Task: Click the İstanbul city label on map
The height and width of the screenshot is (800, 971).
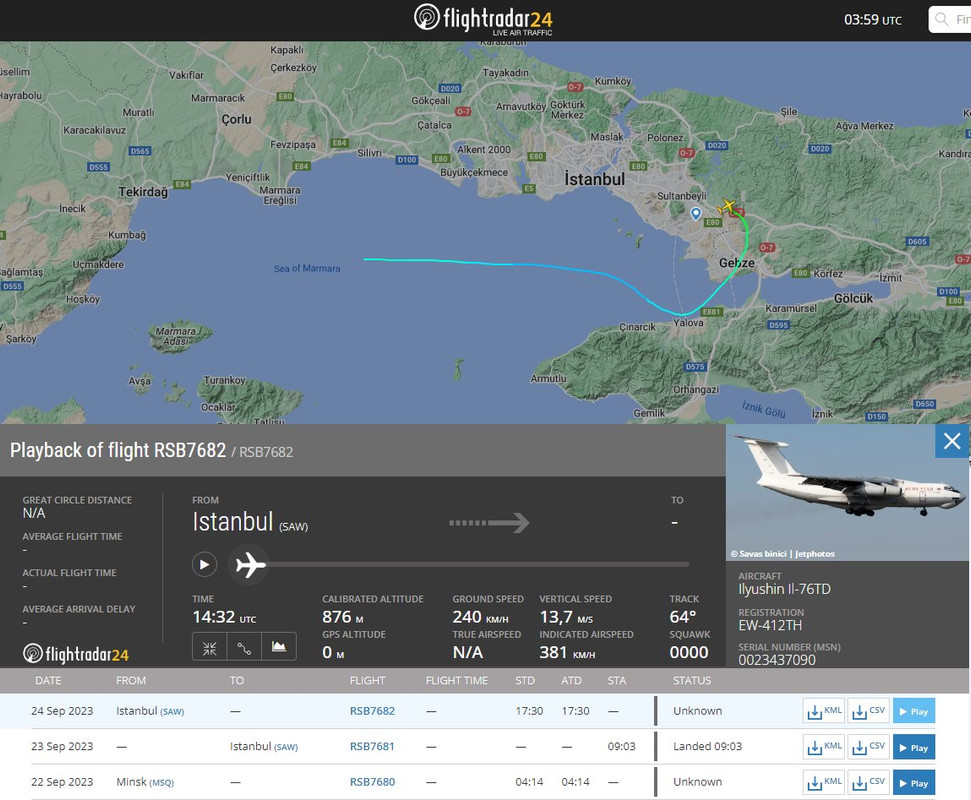Action: (x=594, y=179)
